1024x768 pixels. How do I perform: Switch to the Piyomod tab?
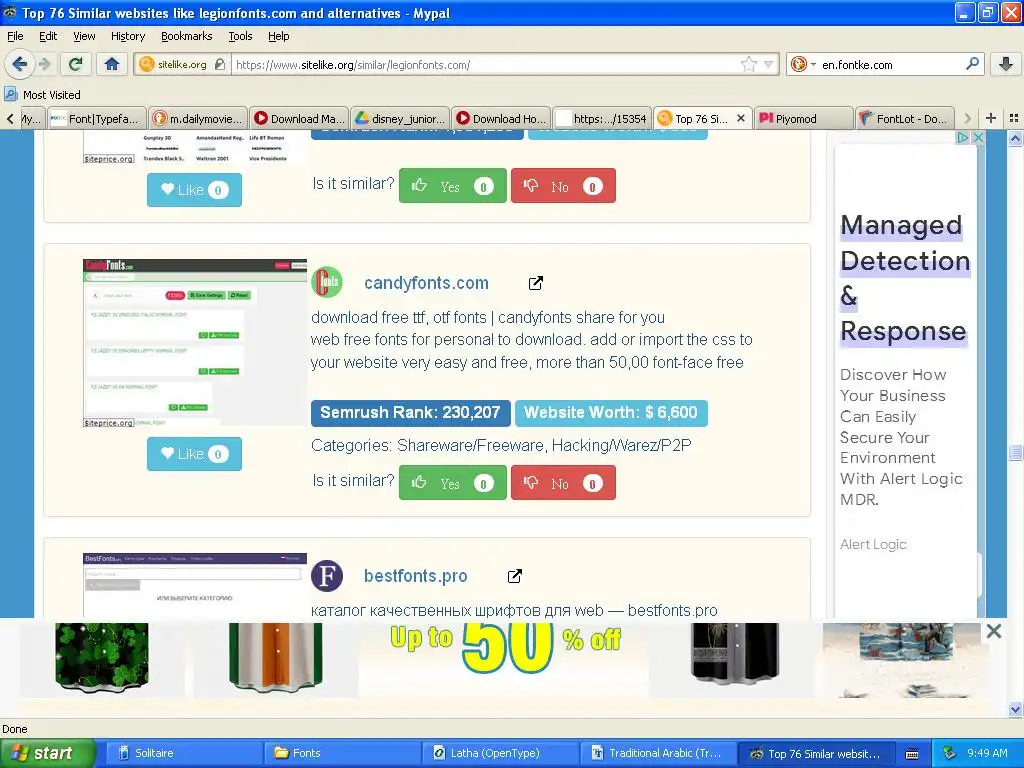[x=804, y=118]
